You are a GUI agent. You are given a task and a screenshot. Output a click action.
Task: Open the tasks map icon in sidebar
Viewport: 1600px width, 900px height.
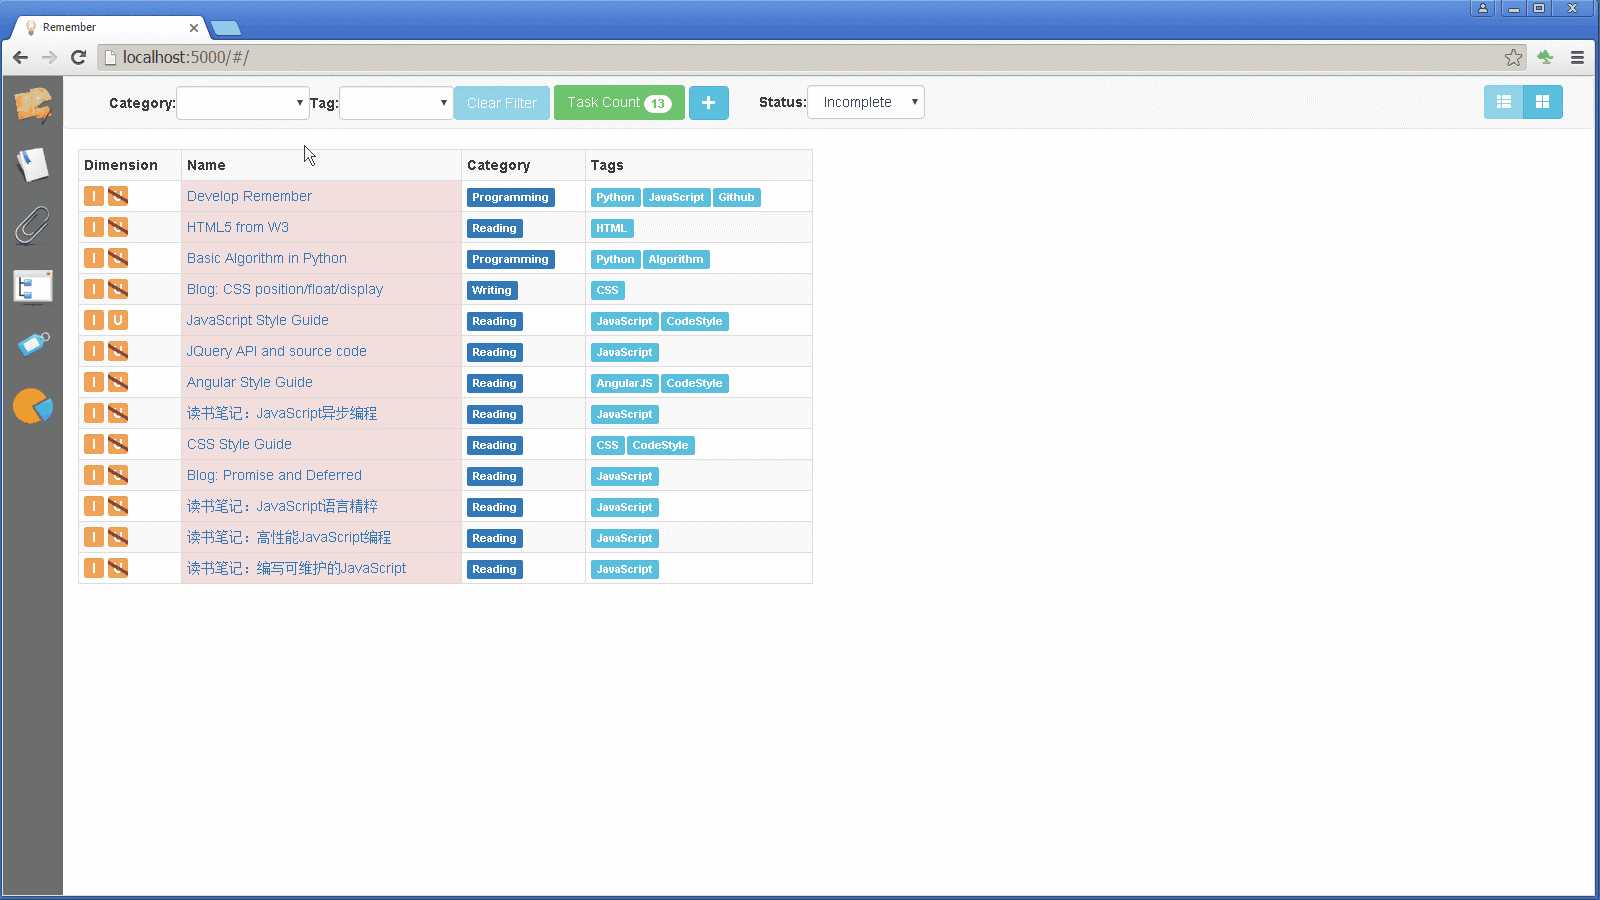[33, 104]
